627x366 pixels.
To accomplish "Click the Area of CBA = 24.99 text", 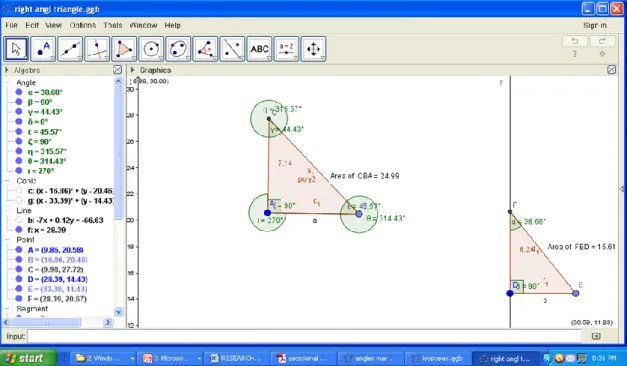I will 365,176.
